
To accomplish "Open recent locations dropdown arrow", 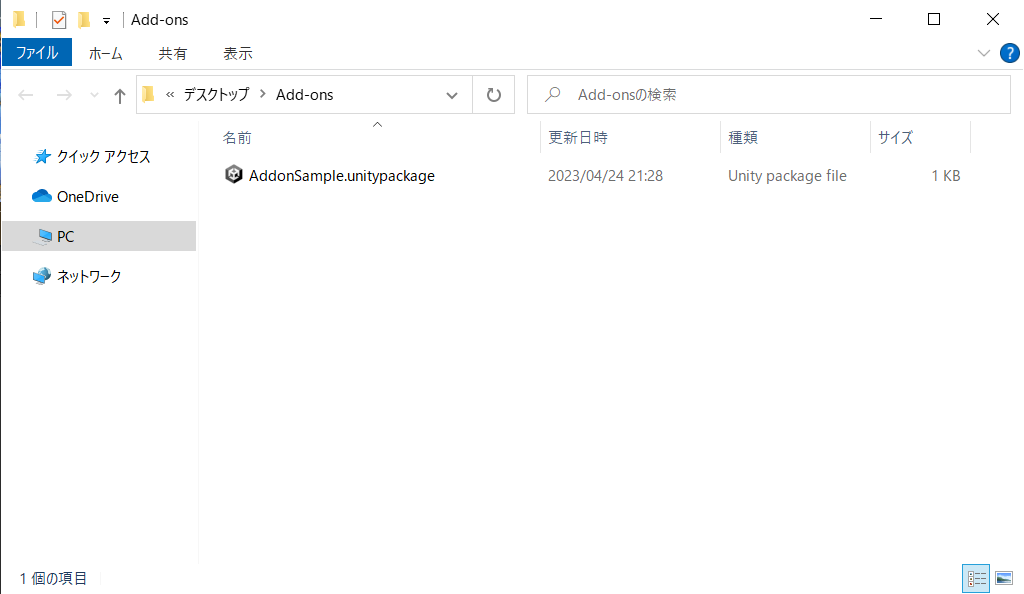I will [x=95, y=95].
